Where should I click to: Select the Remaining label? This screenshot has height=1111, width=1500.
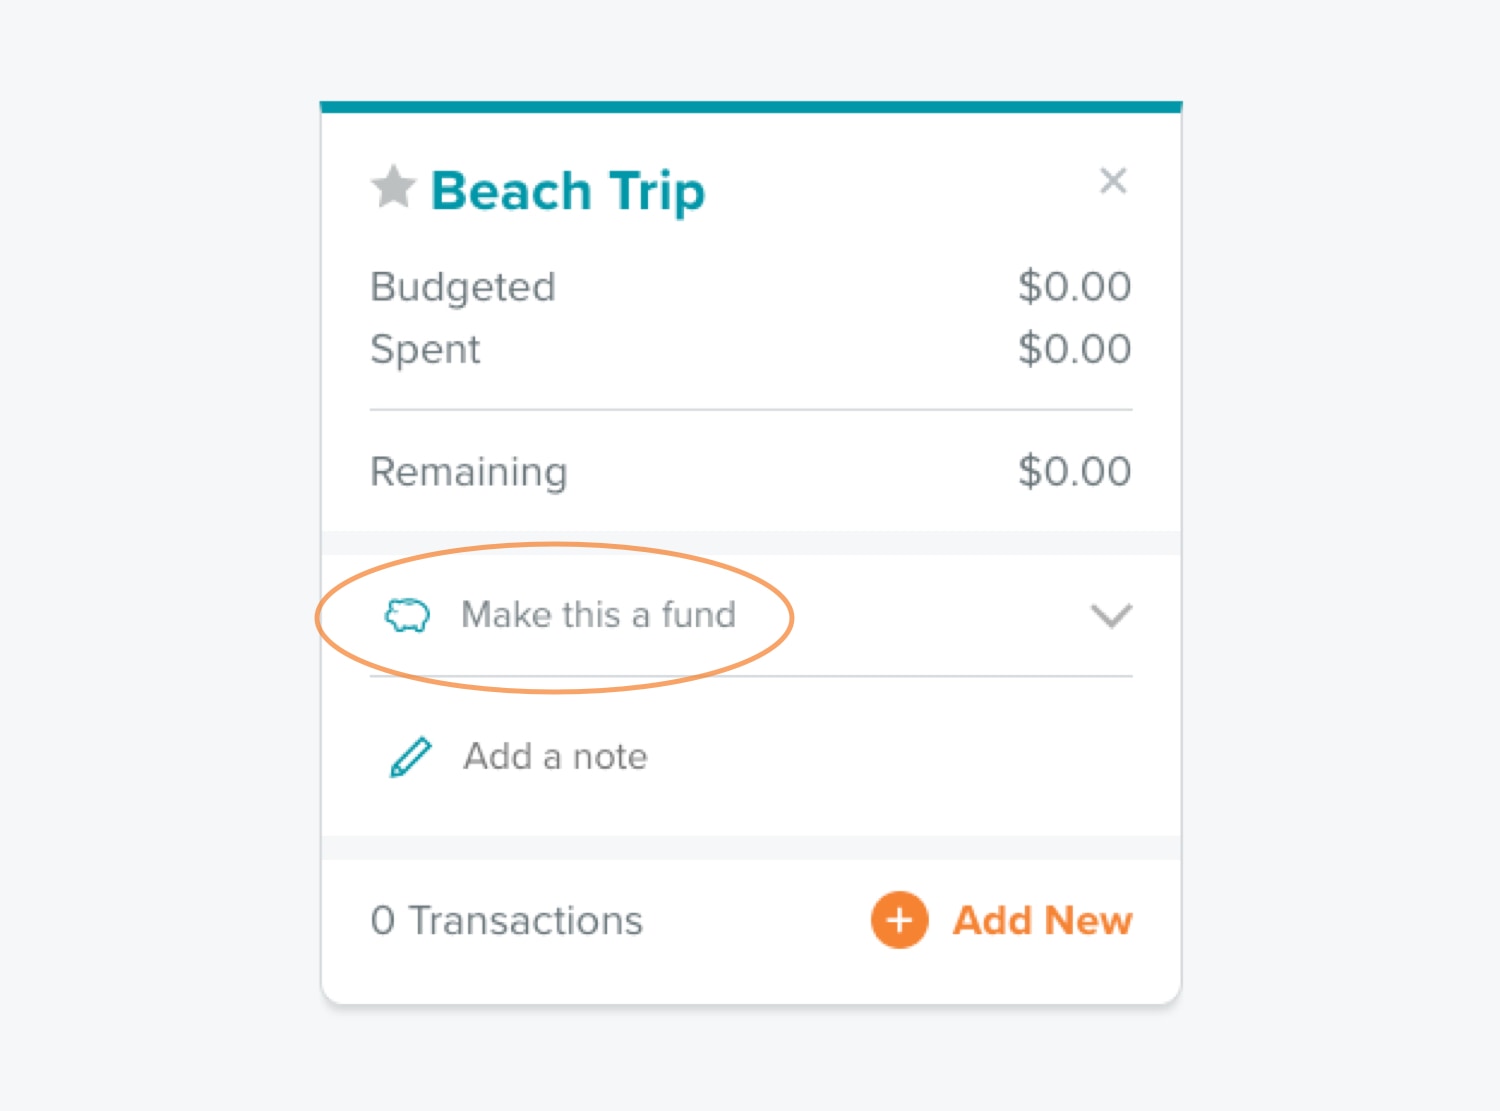(468, 472)
